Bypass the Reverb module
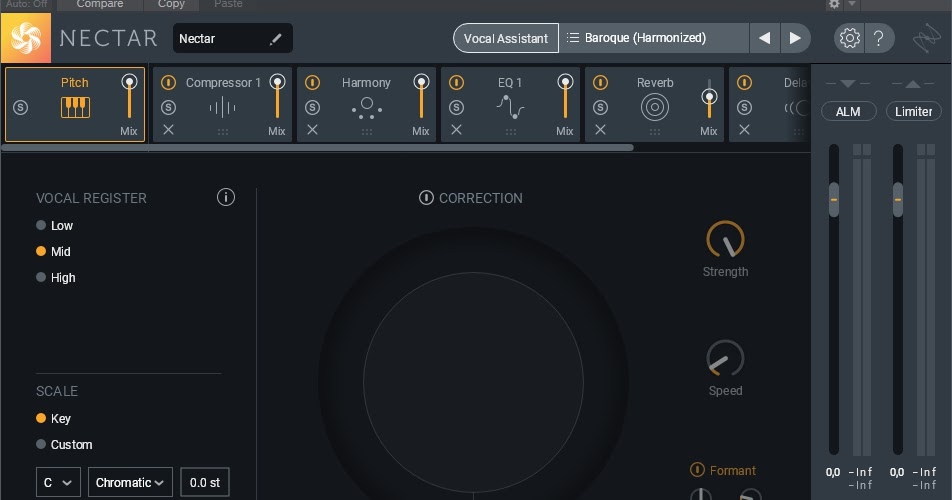 [600, 83]
